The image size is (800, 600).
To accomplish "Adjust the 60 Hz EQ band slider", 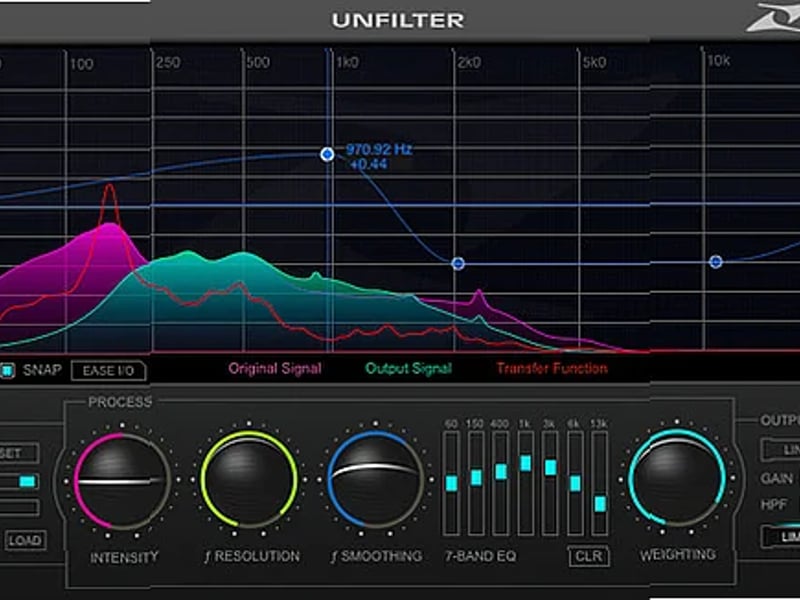I will 450,484.
